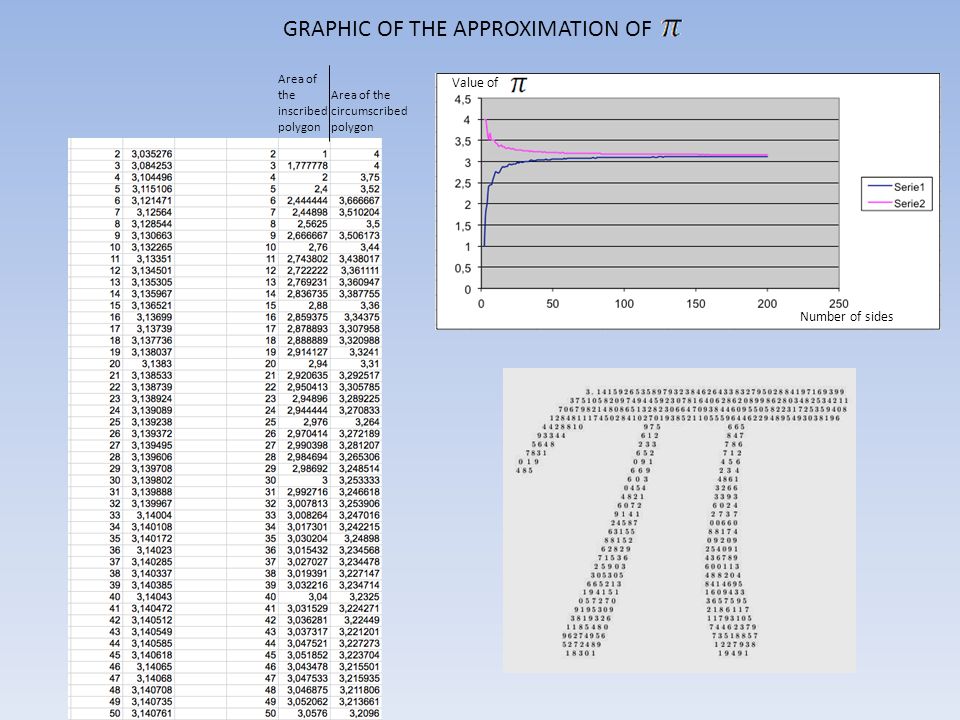Viewport: 960px width, 720px height.
Task: Click the x-axis label '150' on chart
Action: [696, 304]
